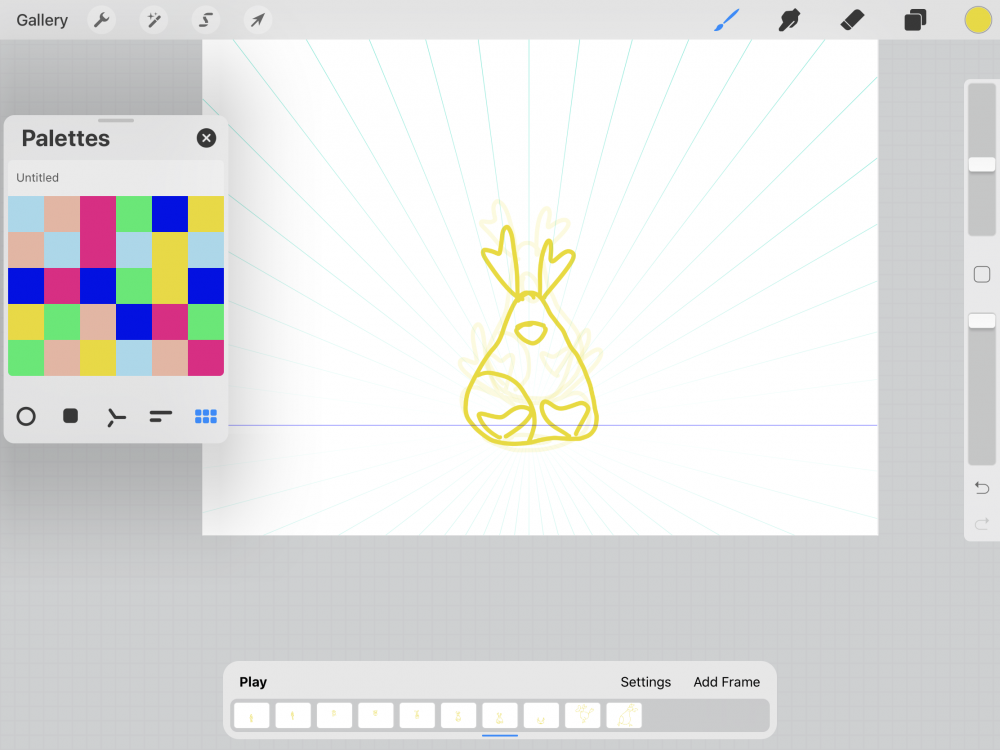Select the Smudge finger tool
This screenshot has height=750, width=1000.
tap(789, 20)
